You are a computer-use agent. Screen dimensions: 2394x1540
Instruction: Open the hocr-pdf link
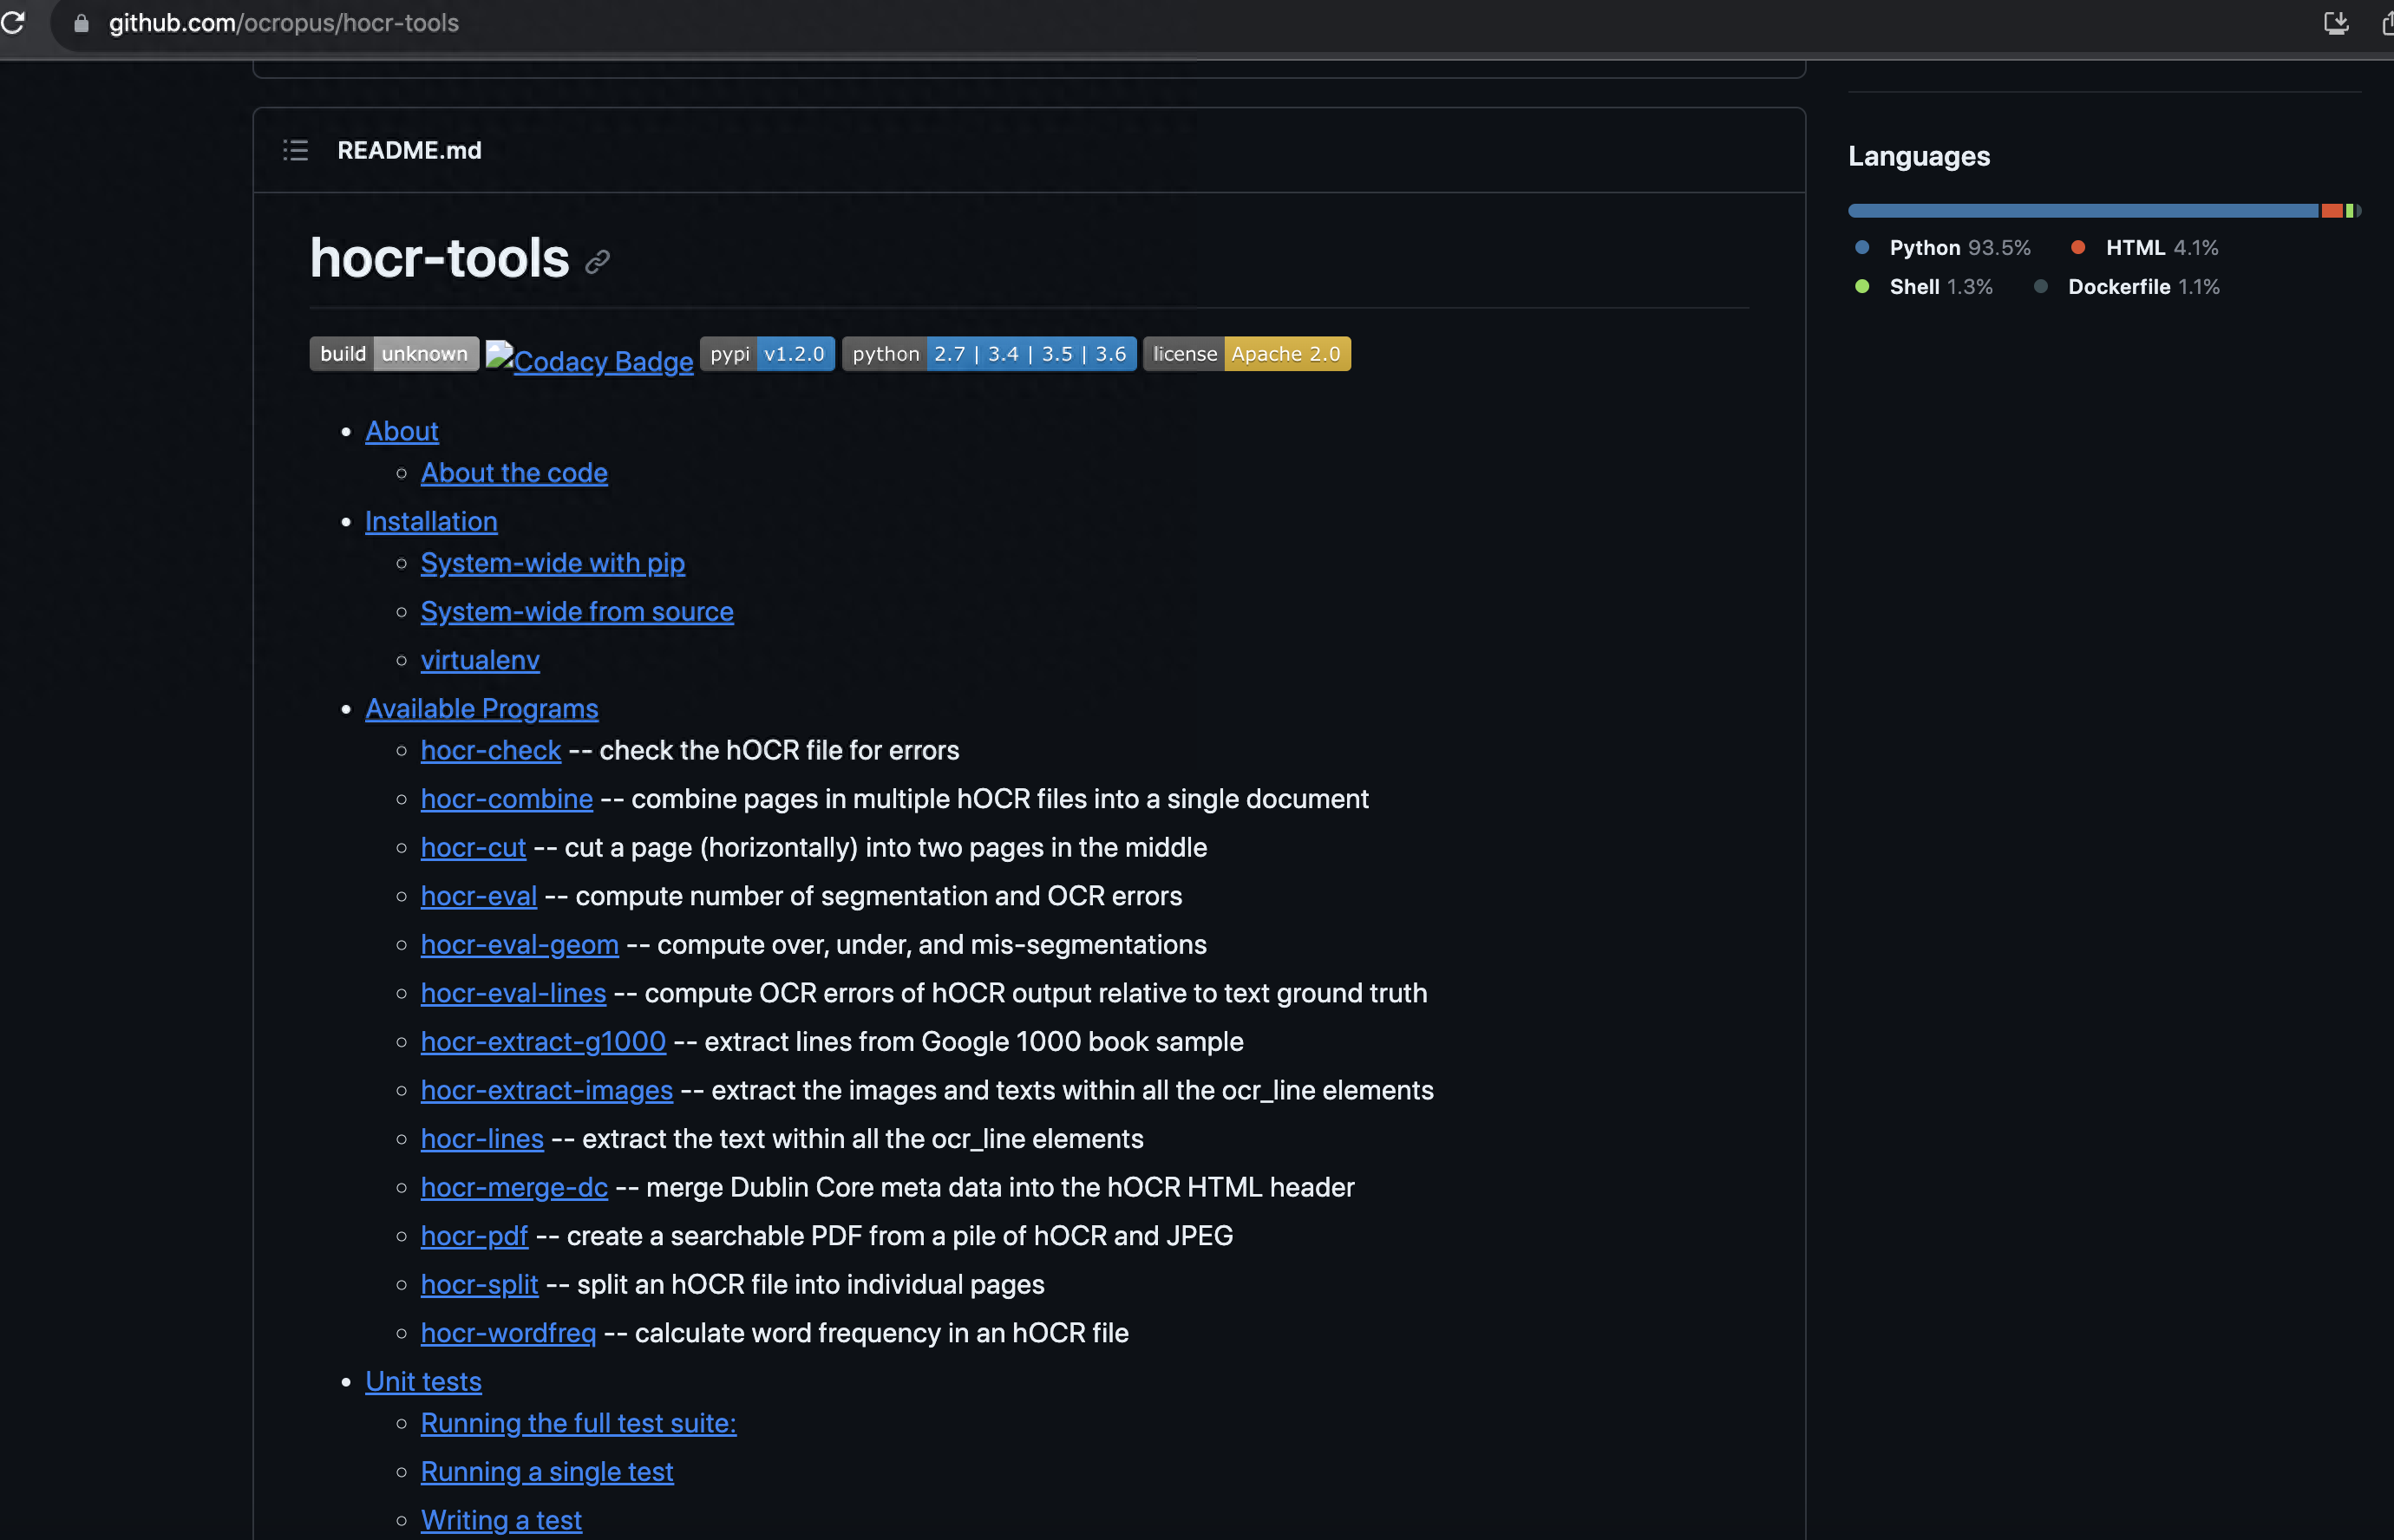click(x=473, y=1235)
